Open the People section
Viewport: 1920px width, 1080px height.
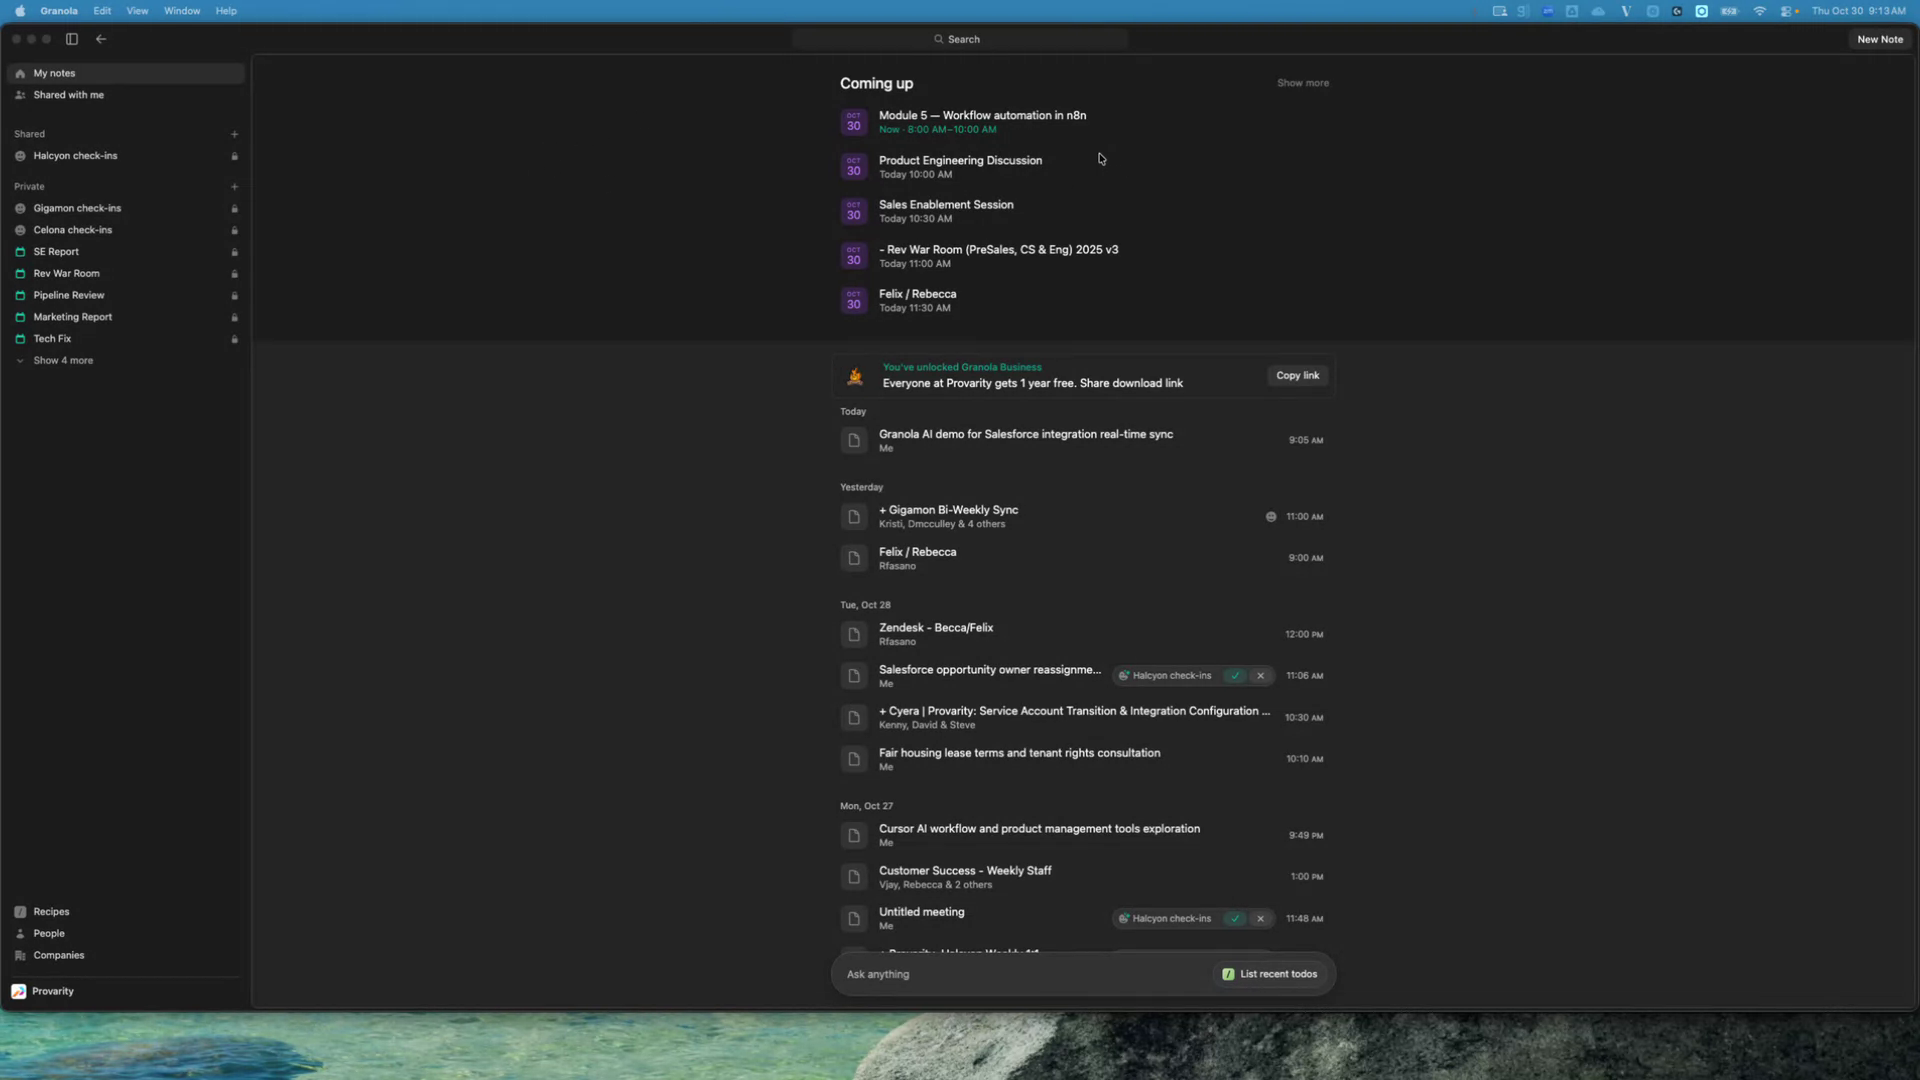click(x=46, y=933)
